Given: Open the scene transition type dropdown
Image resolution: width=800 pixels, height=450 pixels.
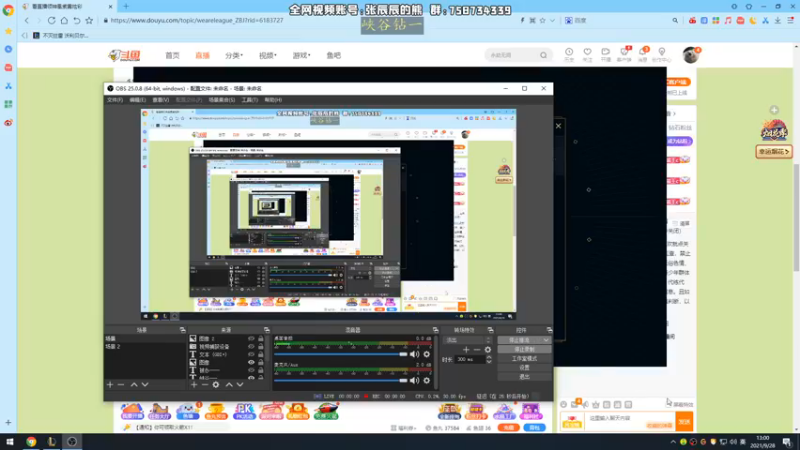Looking at the screenshot, I should pos(467,340).
